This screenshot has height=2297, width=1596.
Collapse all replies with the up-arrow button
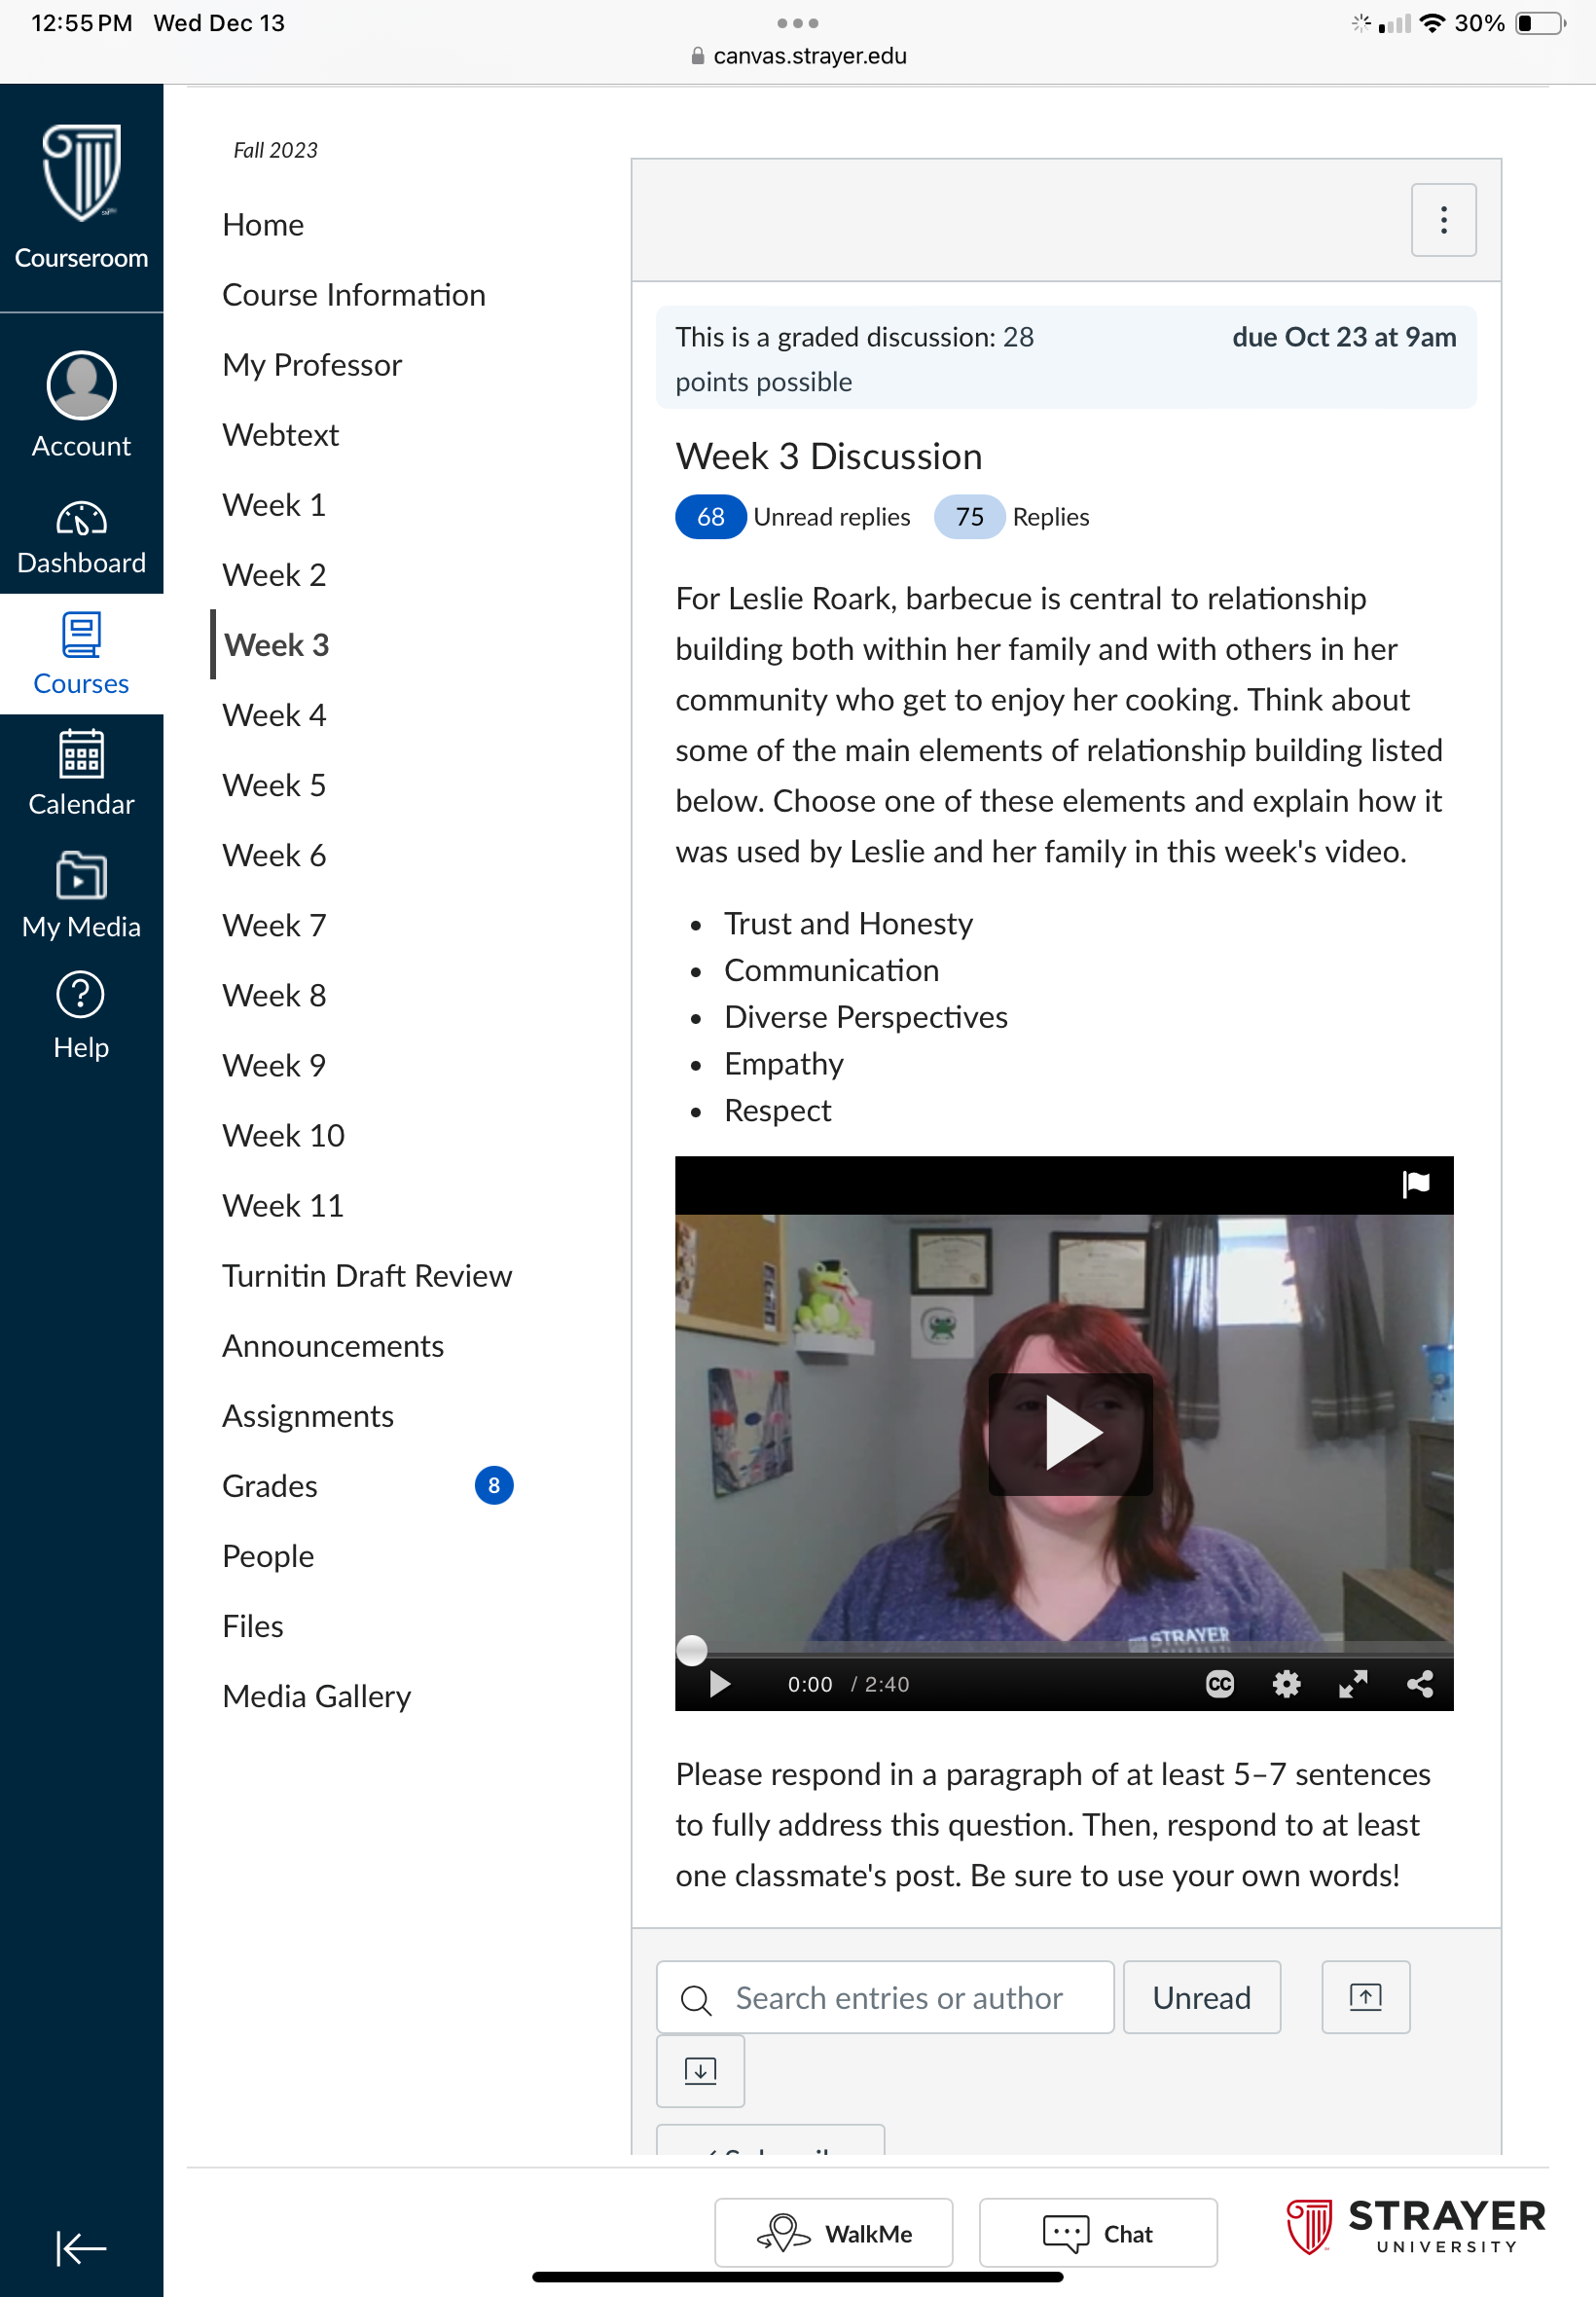(1366, 1998)
